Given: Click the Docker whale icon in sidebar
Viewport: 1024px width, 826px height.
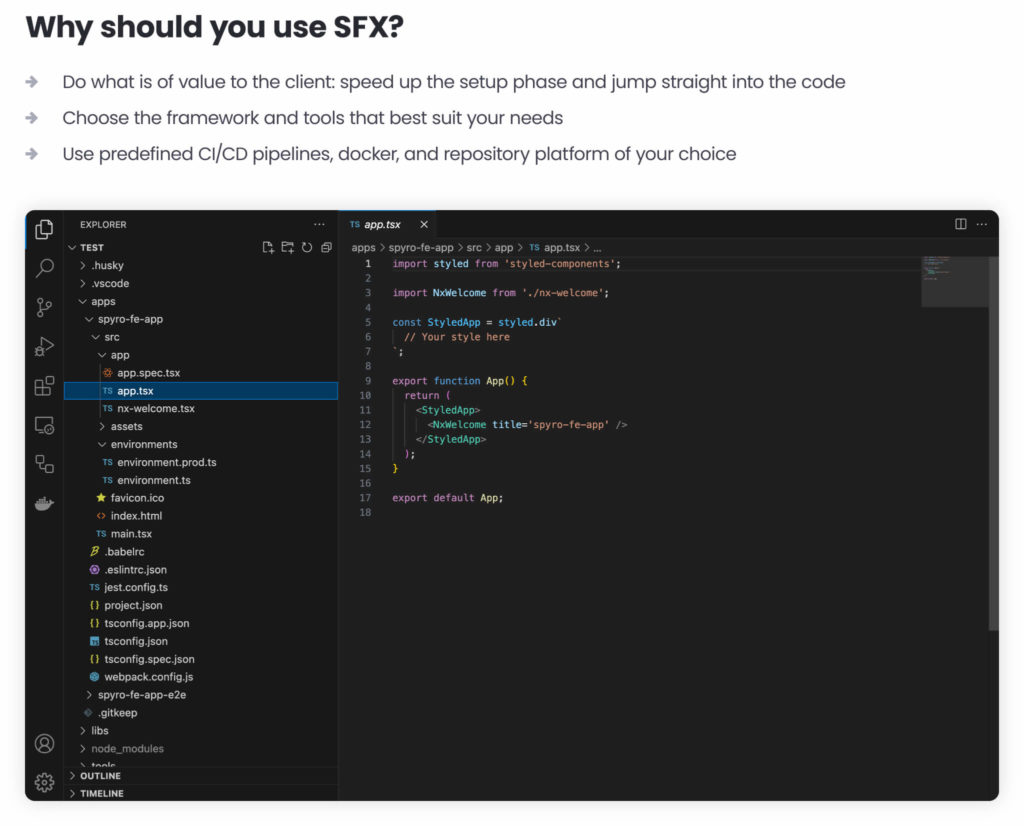Looking at the screenshot, I should [x=43, y=503].
